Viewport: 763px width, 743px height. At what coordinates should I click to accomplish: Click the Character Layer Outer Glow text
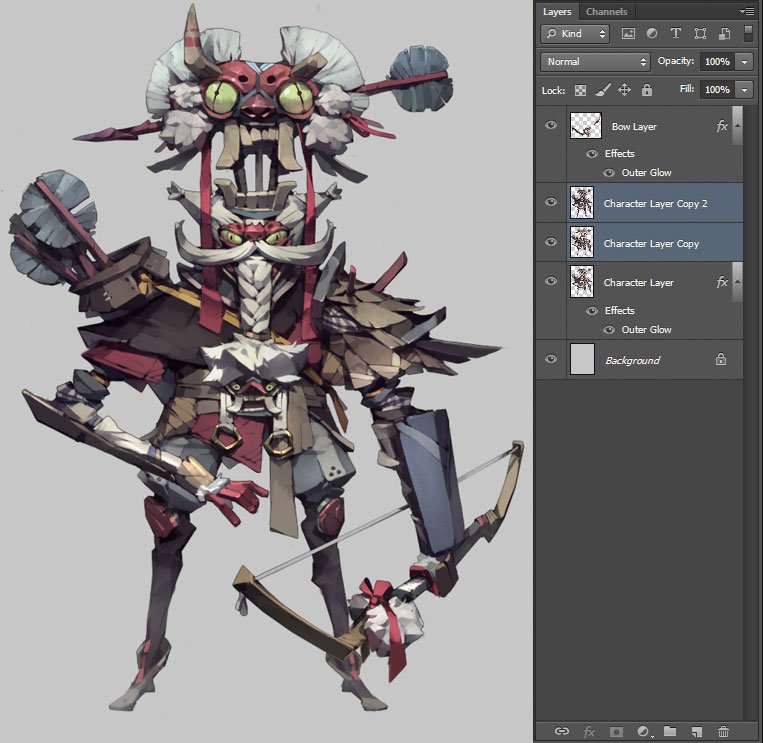click(x=646, y=330)
